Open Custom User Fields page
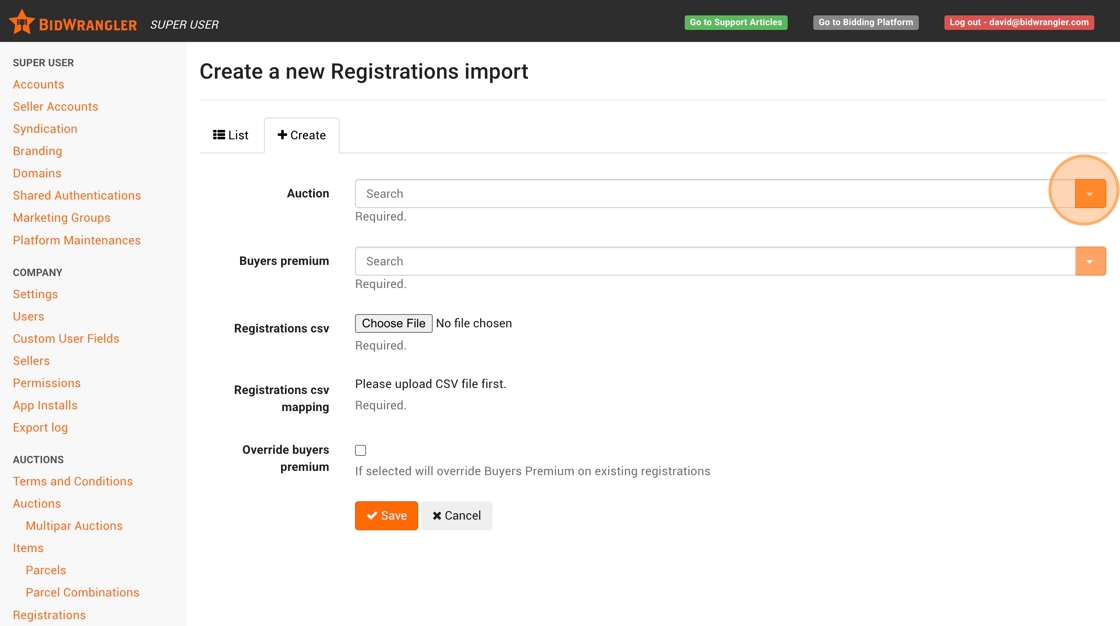 pos(66,339)
